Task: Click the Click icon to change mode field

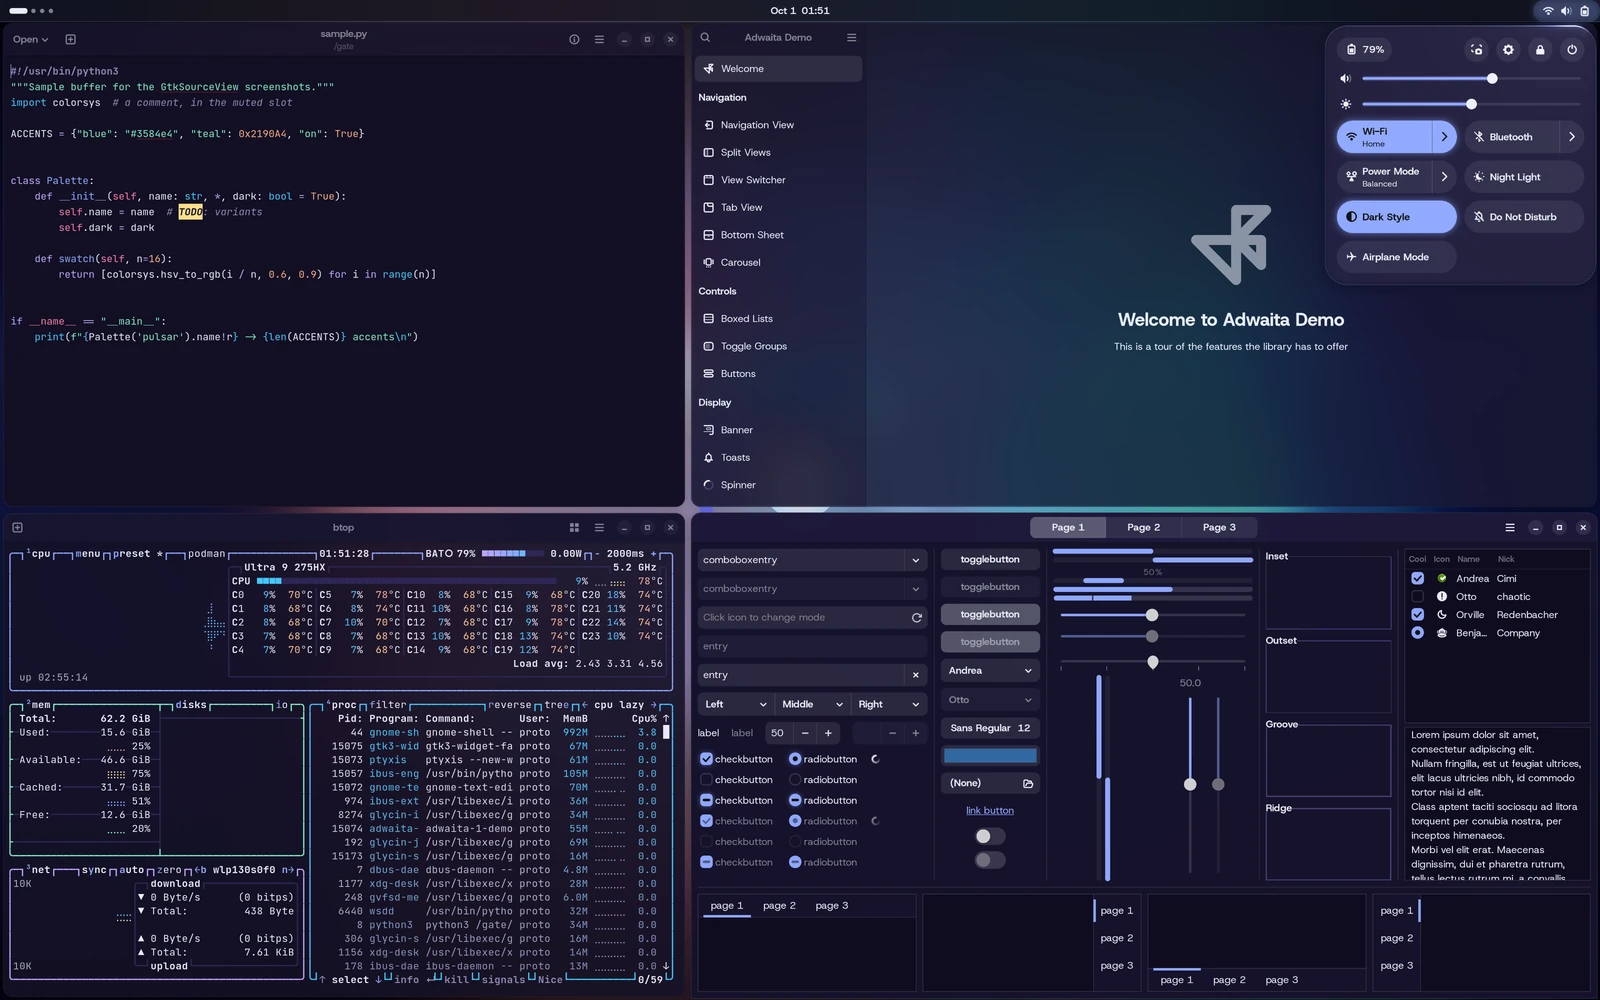Action: [x=800, y=617]
